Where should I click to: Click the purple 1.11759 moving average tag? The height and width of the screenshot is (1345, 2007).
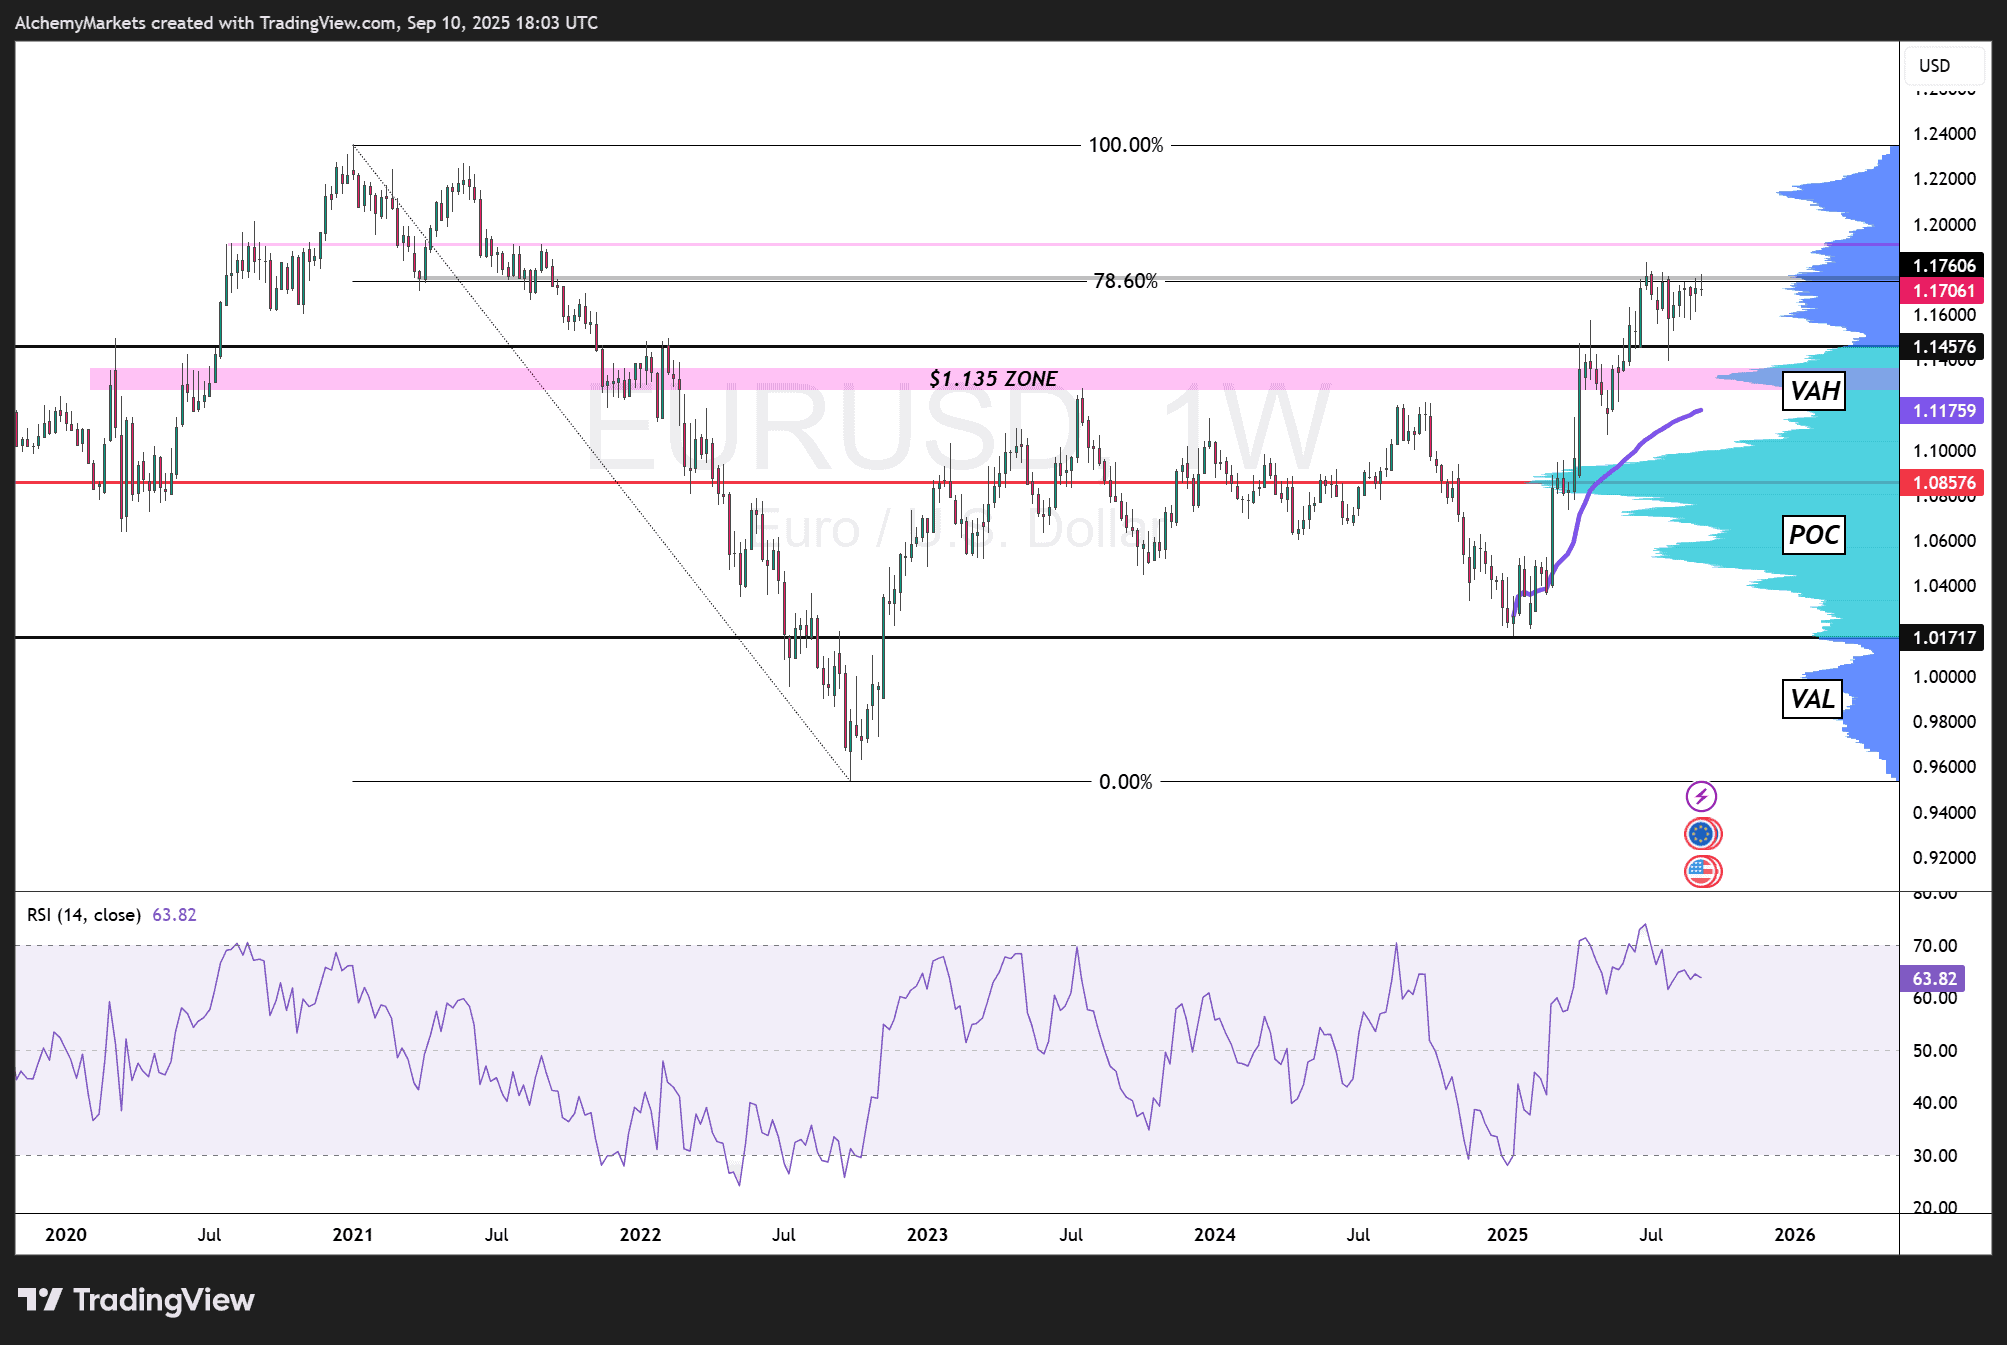point(1943,411)
